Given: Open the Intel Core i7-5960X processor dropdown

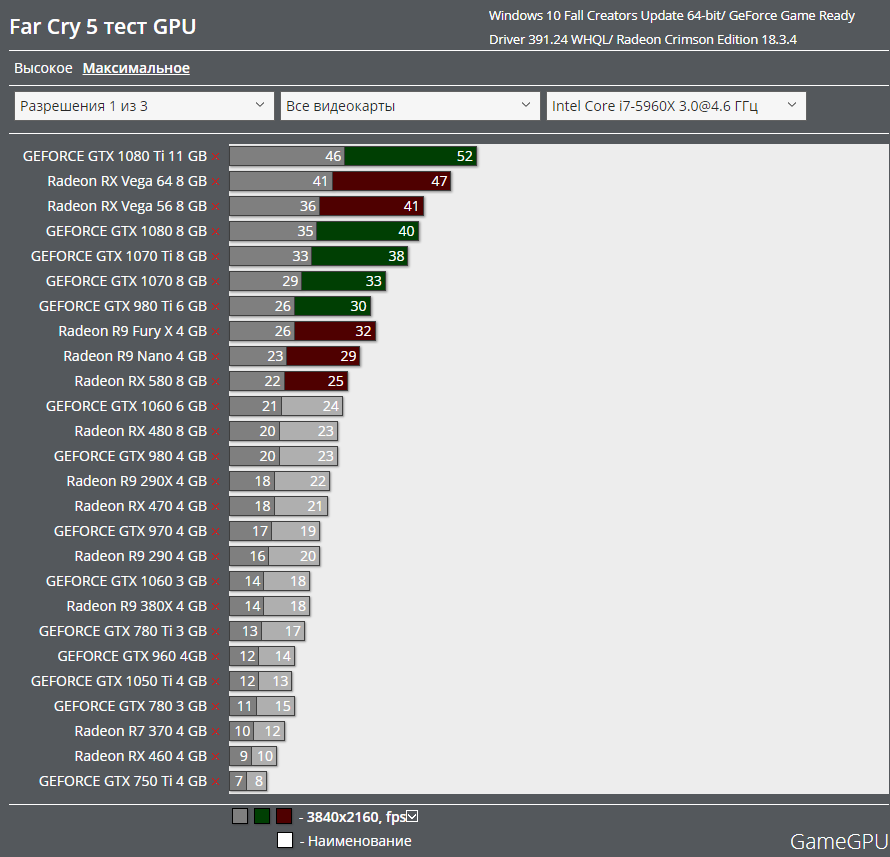Looking at the screenshot, I should (676, 106).
